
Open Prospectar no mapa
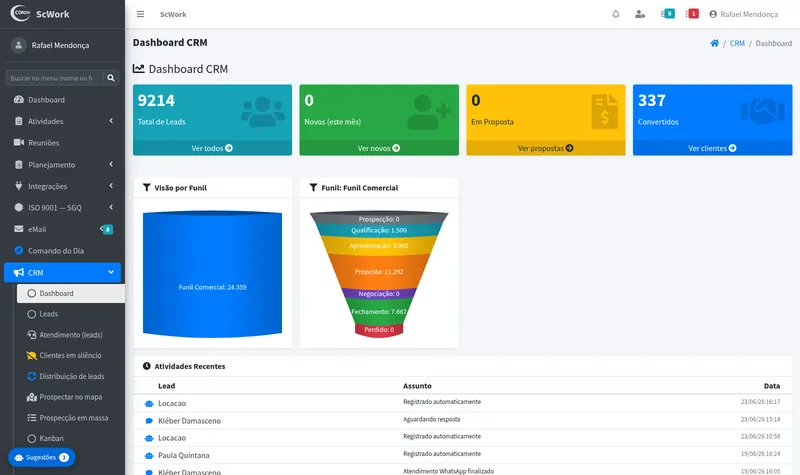coord(70,397)
